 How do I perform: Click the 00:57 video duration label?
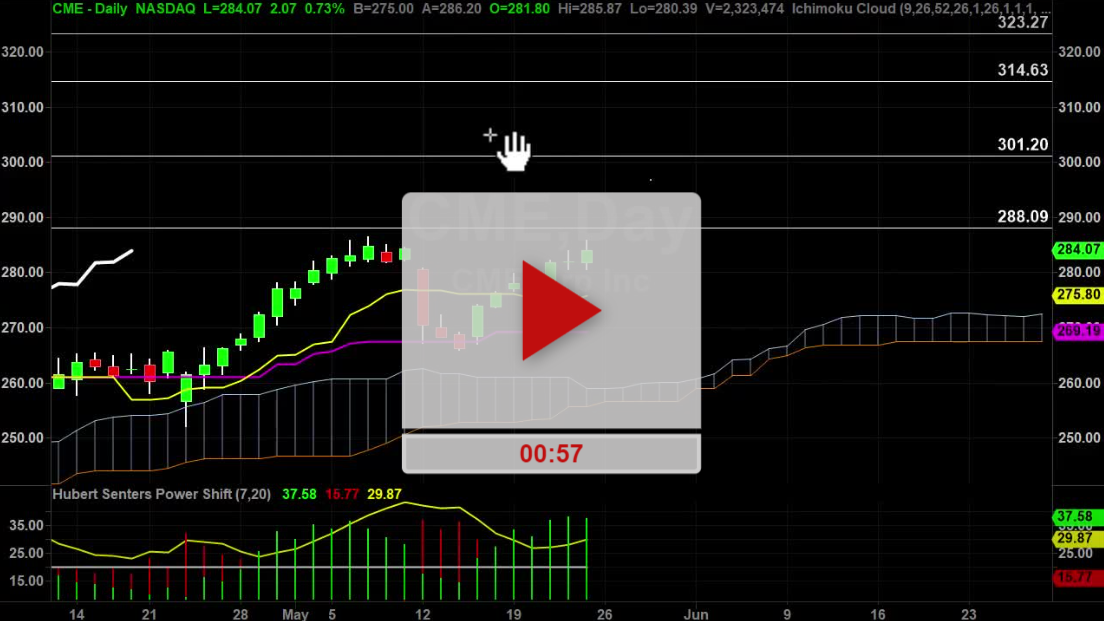pos(551,454)
